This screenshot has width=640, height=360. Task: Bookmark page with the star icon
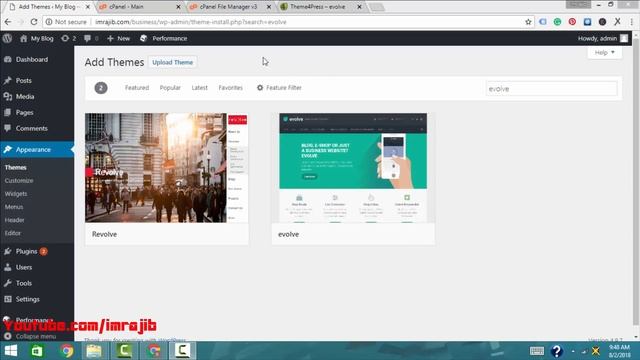[528, 22]
